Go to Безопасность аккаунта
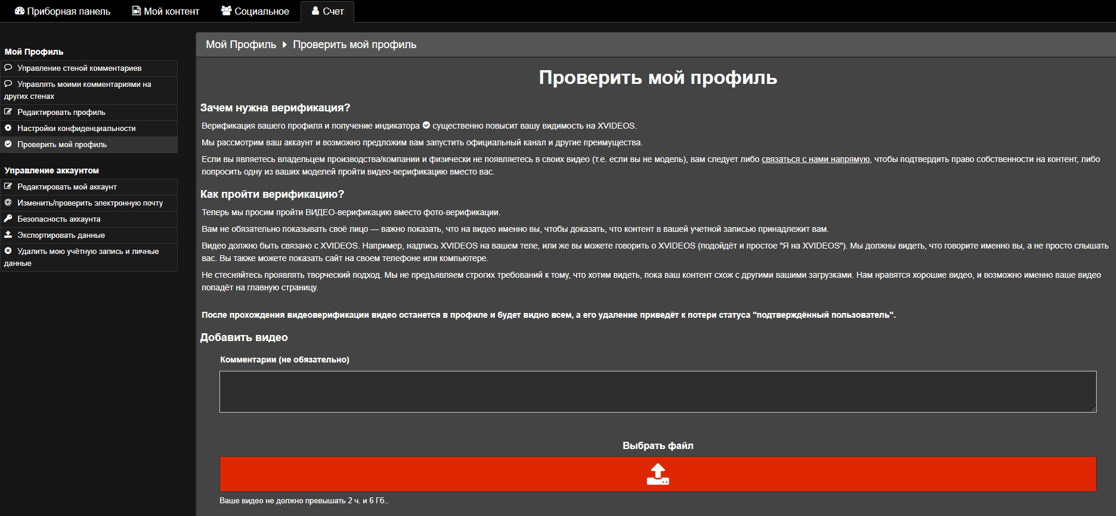 [x=88, y=219]
